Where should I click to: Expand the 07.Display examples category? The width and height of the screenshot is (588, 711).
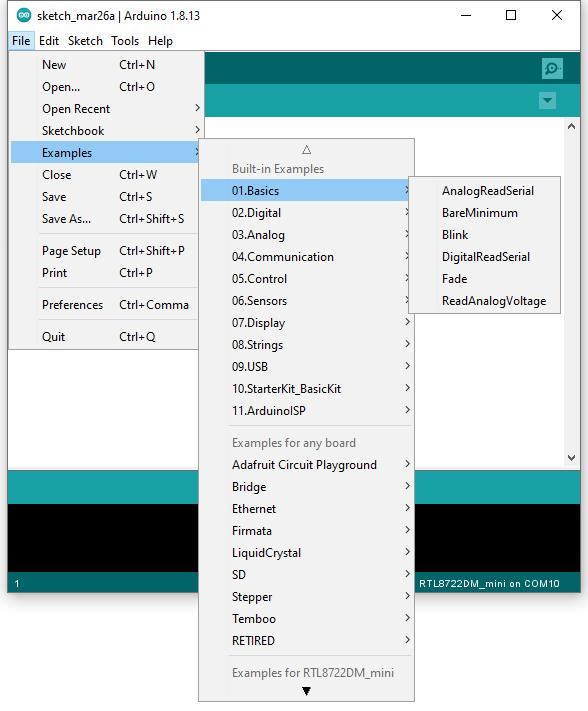[306, 322]
